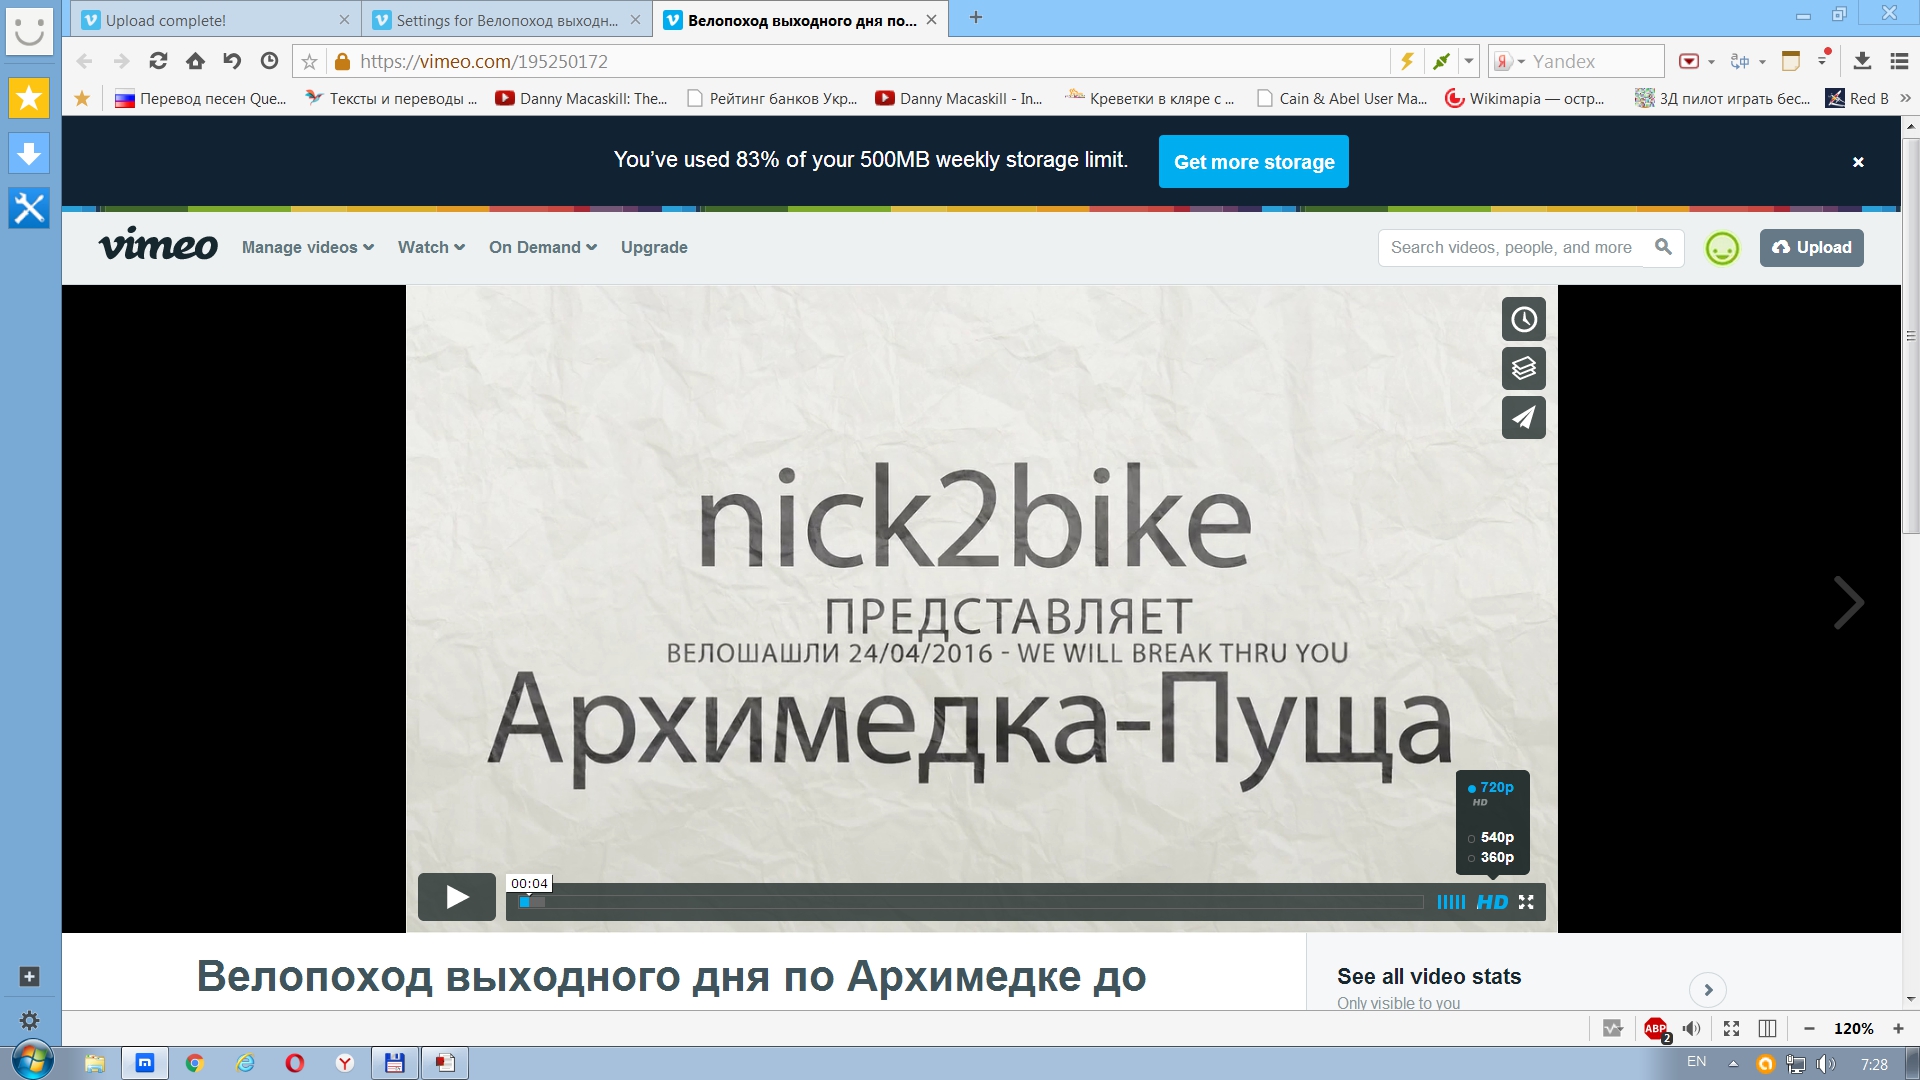Viewport: 1920px width, 1080px height.
Task: Enter fullscreen using the player's expand icon
Action: pos(1526,902)
